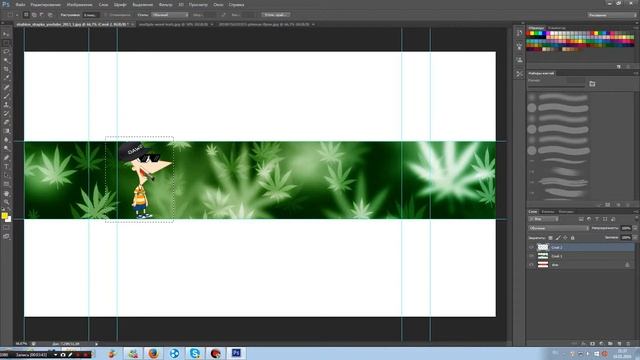Select the Gradient tool
The width and height of the screenshot is (640, 360).
[x=6, y=131]
